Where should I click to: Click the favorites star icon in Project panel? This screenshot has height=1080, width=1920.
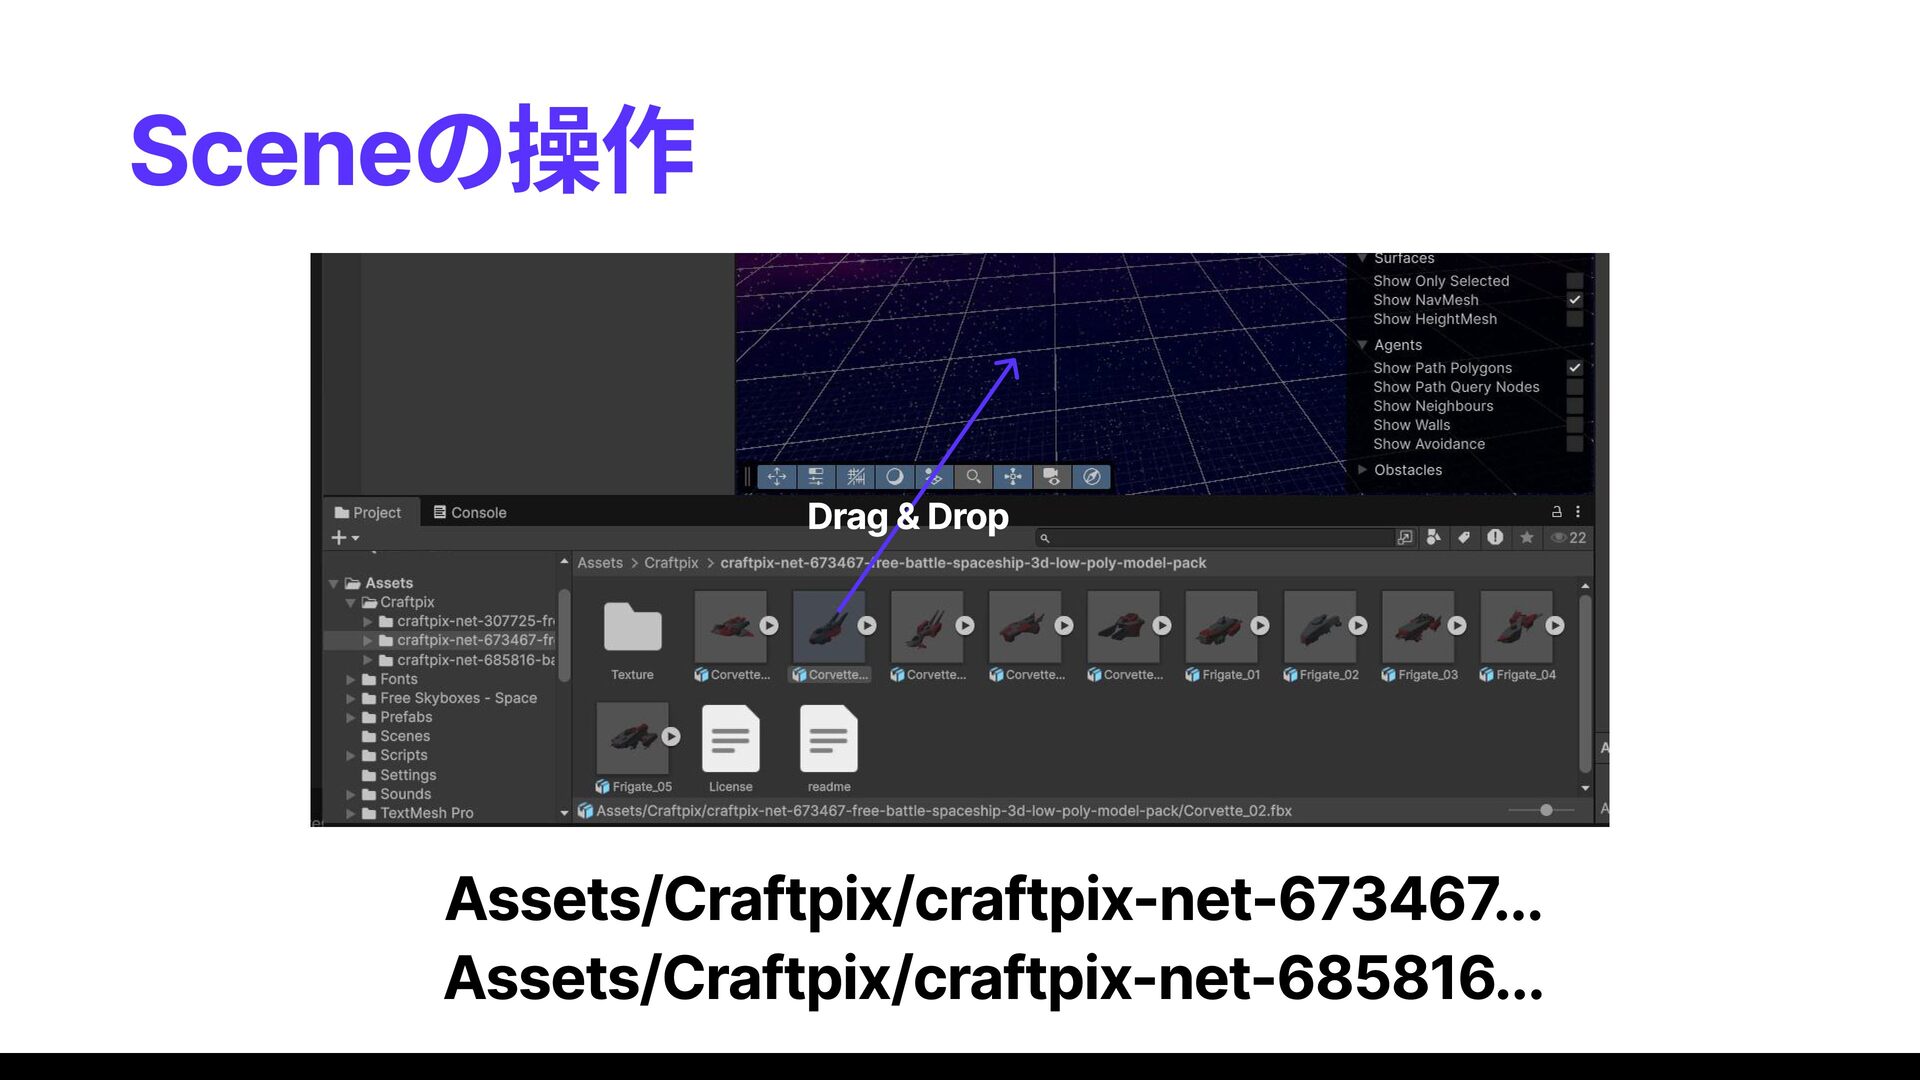(x=1526, y=538)
